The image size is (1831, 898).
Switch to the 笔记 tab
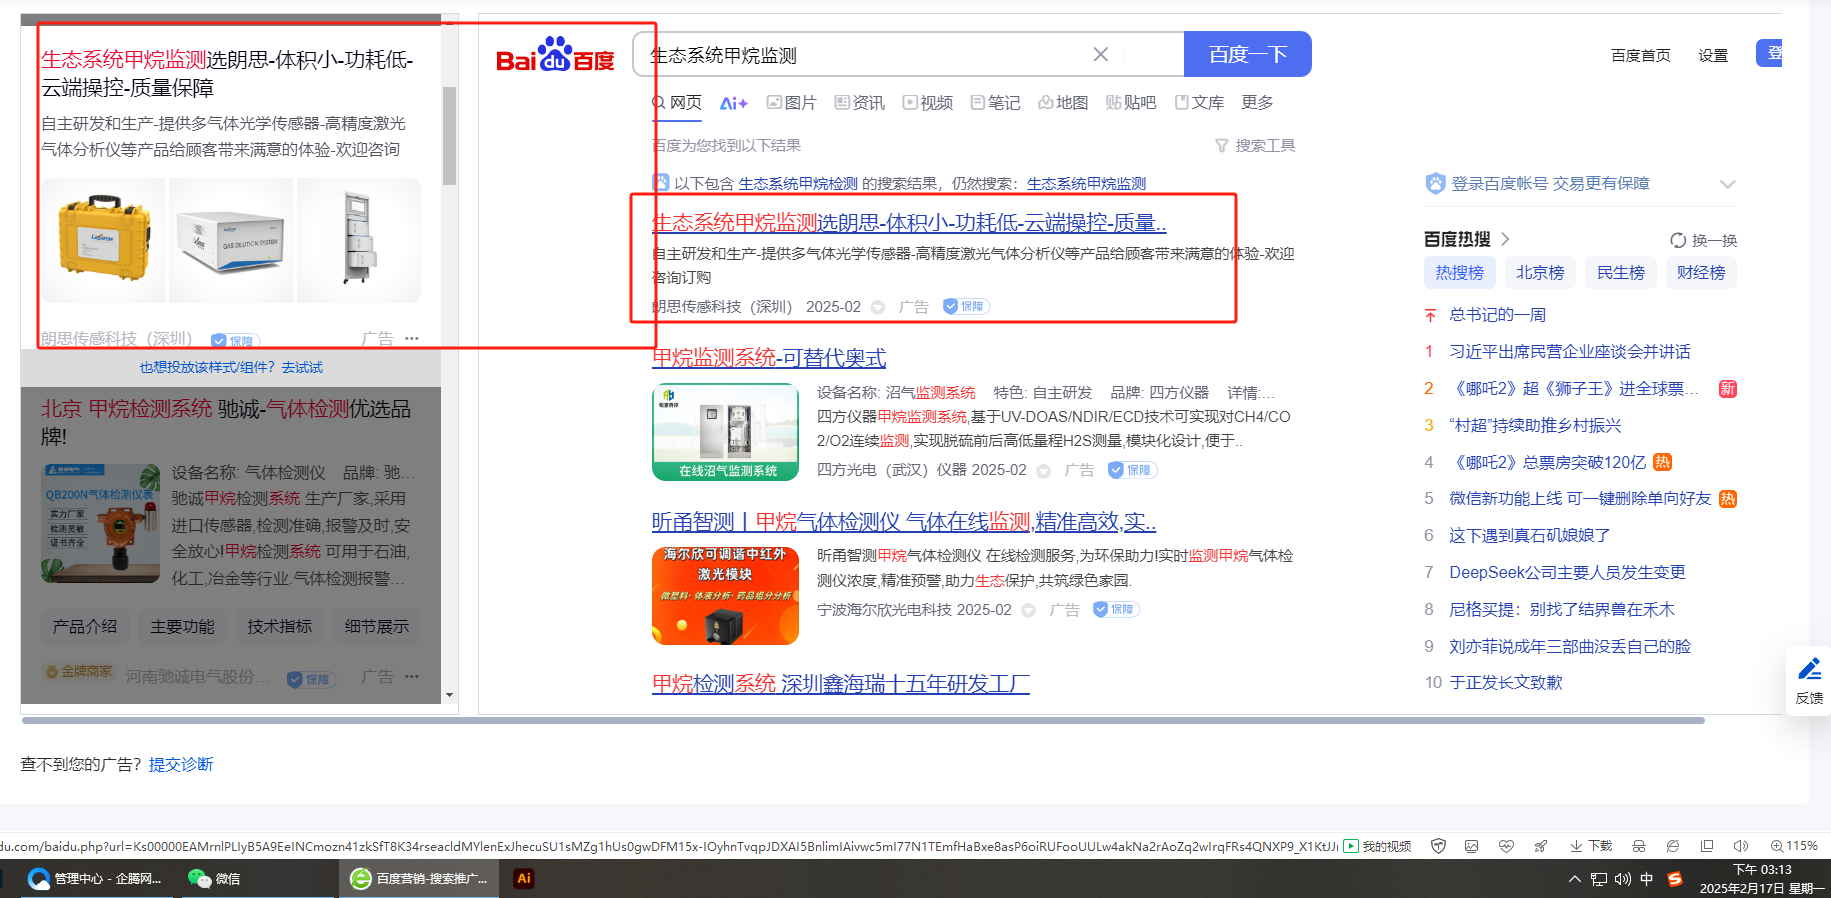996,102
